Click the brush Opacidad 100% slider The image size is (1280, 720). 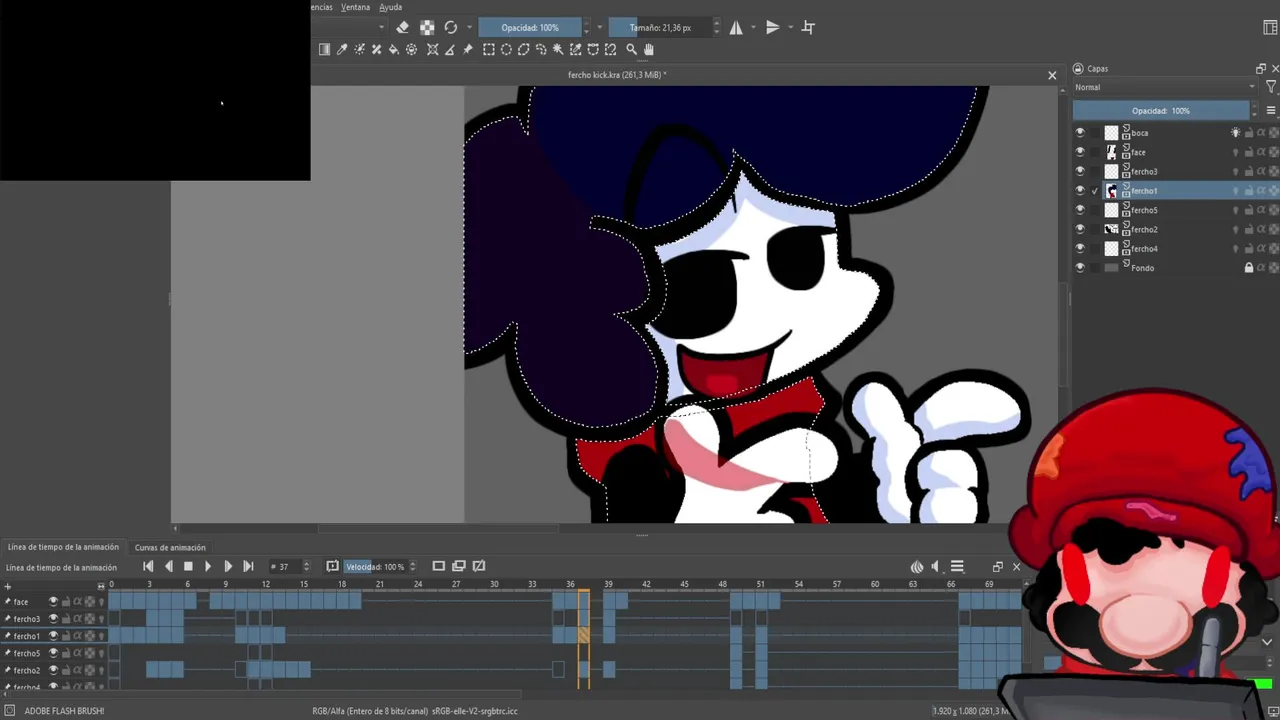tap(531, 28)
